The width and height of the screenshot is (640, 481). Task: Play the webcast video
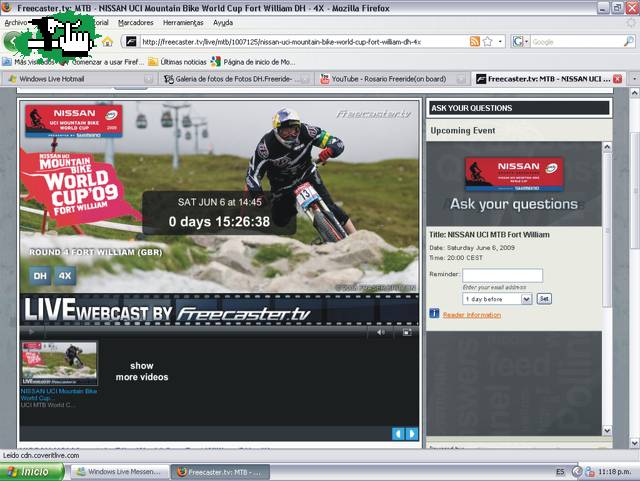tap(31, 332)
